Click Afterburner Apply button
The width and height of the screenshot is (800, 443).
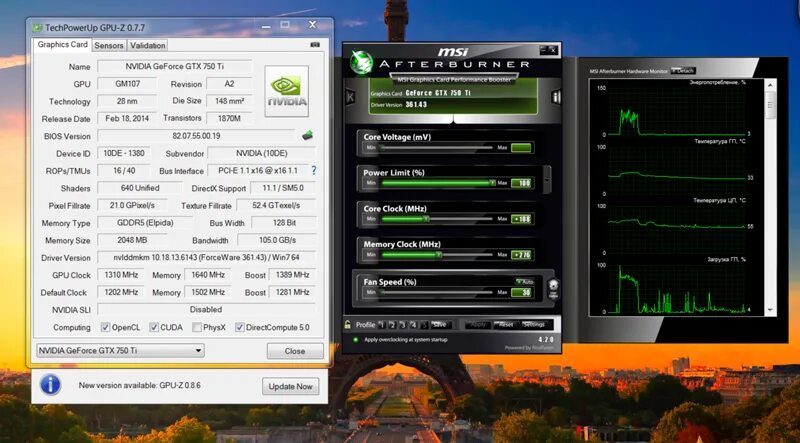(477, 325)
